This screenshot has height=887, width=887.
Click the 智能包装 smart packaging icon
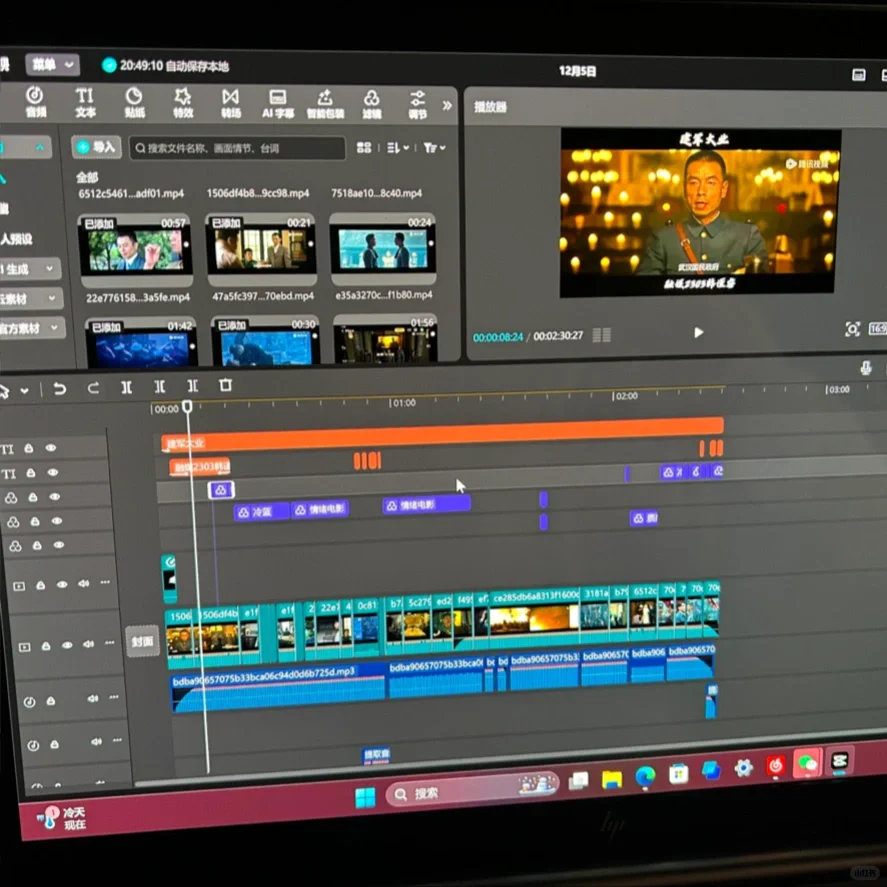325,104
